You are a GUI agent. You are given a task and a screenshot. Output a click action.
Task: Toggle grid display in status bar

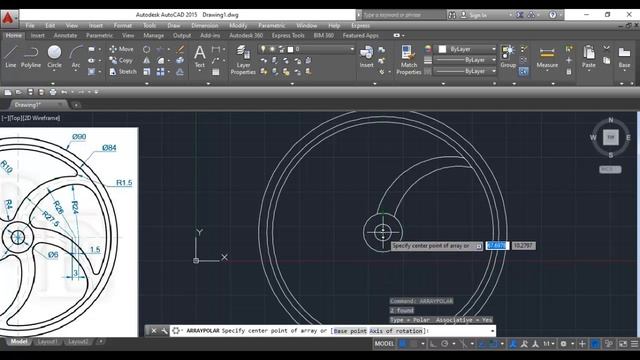(403, 344)
